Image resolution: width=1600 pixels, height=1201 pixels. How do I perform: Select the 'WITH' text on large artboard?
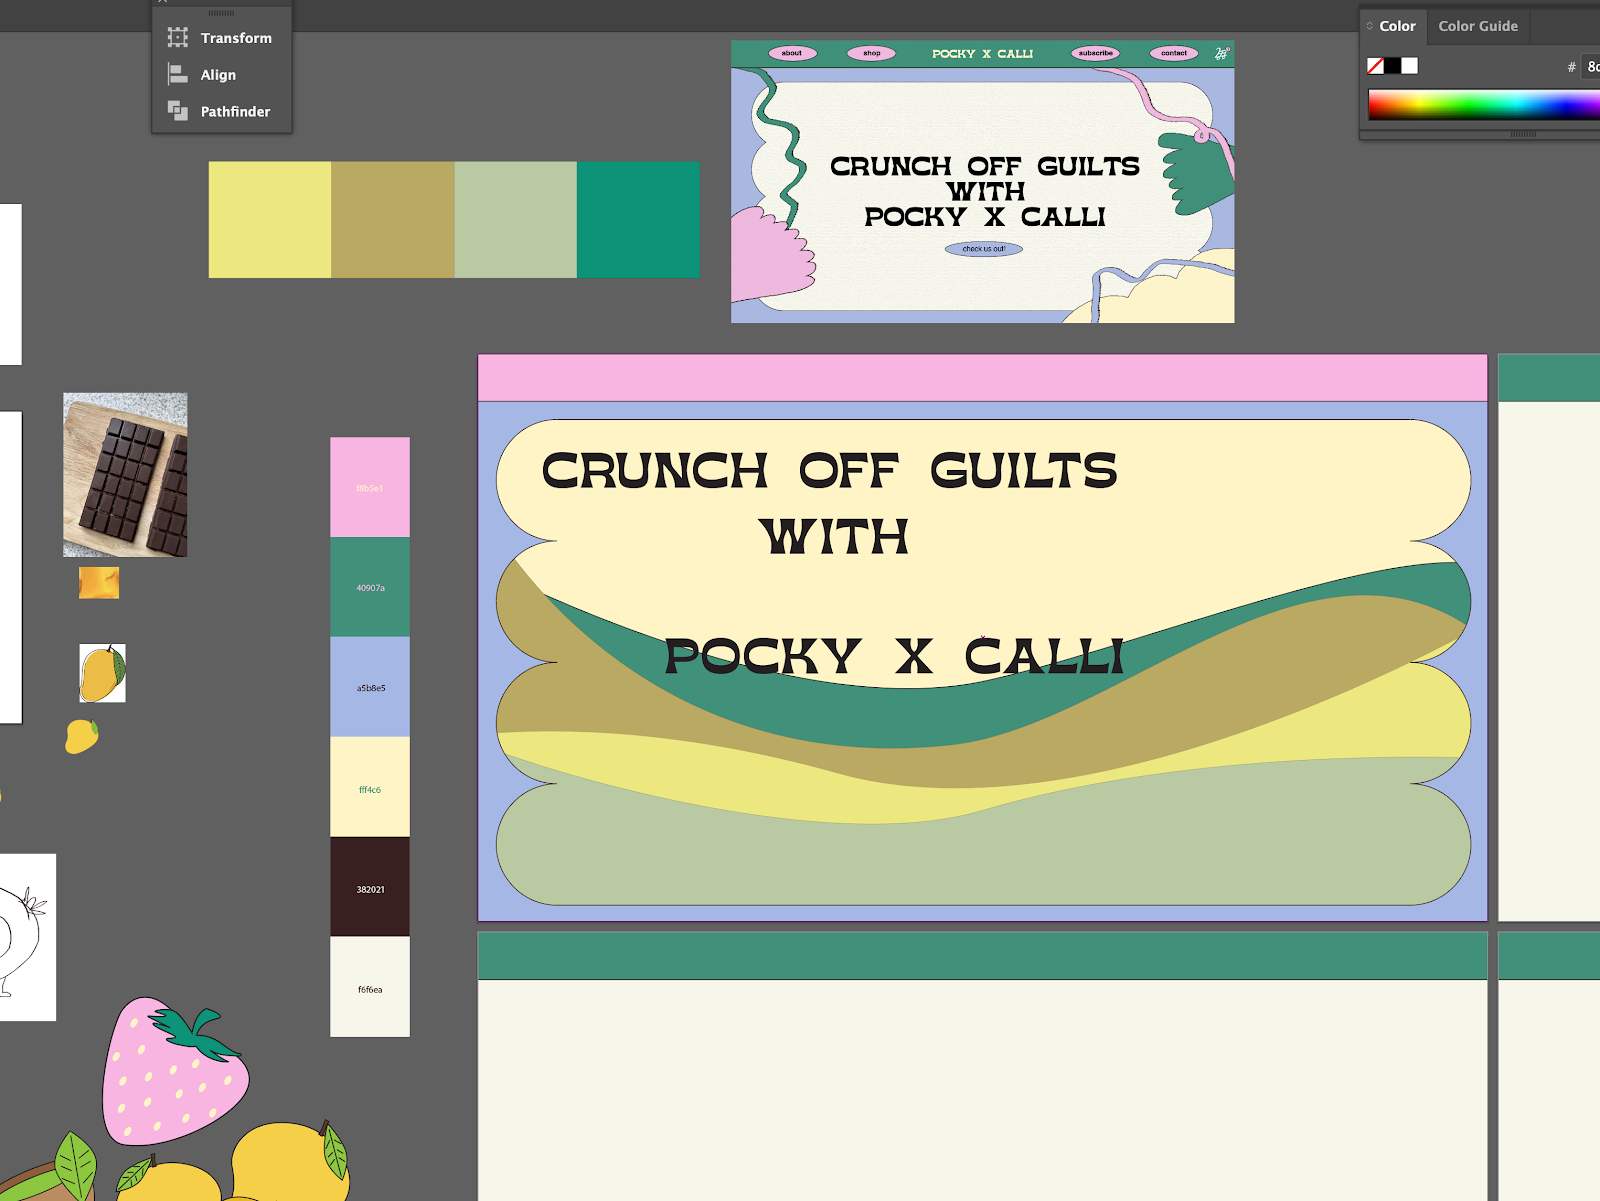click(x=834, y=536)
